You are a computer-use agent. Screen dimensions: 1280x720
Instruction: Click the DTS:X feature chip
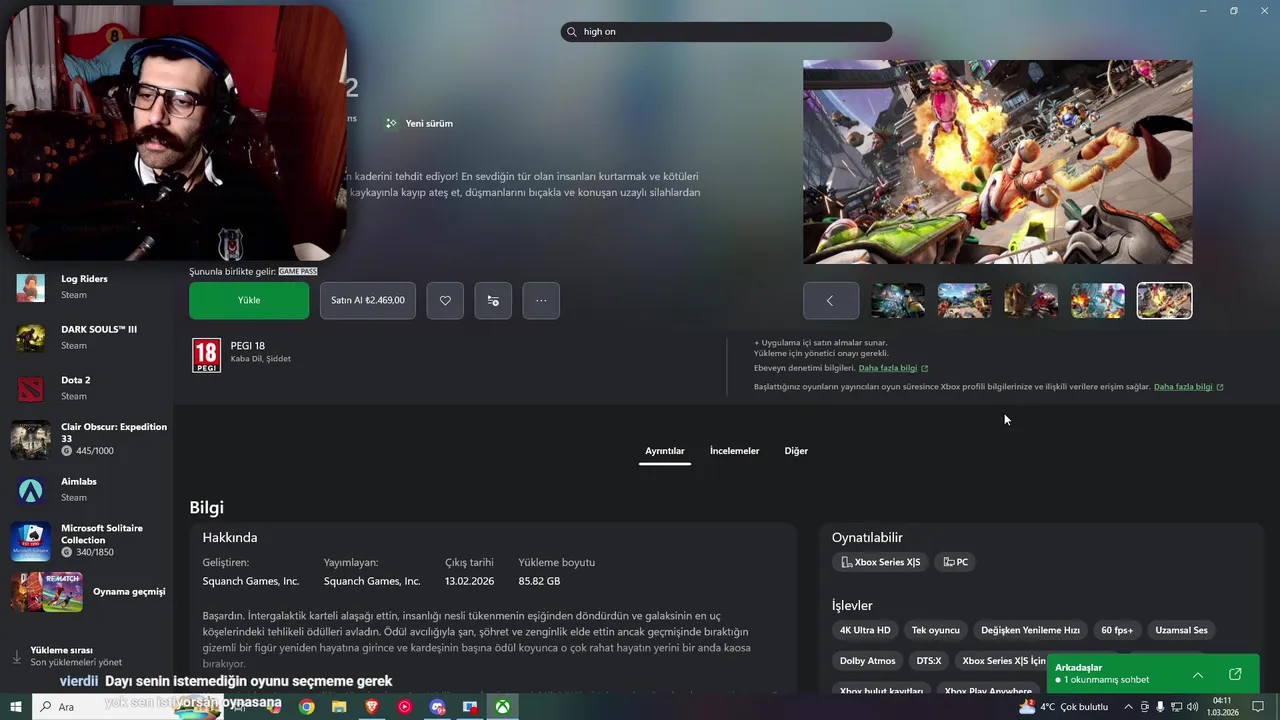coord(929,661)
